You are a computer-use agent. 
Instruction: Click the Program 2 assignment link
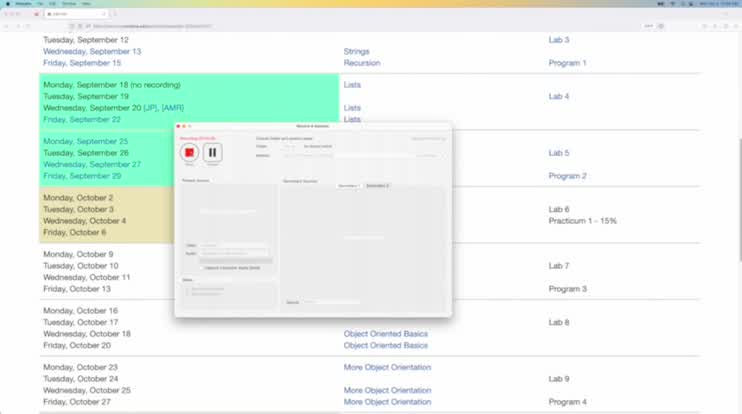(x=567, y=176)
